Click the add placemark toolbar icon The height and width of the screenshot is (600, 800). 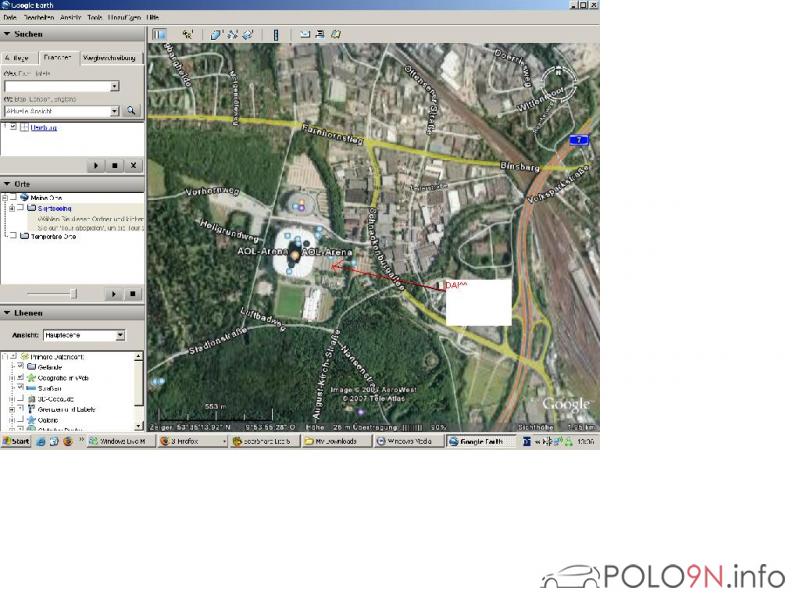coord(188,34)
